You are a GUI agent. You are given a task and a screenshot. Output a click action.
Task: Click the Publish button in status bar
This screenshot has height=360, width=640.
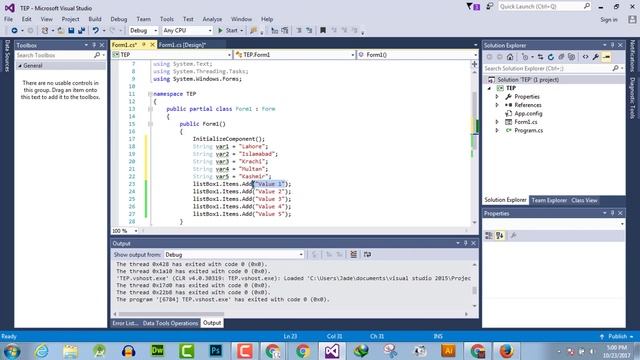(x=618, y=337)
